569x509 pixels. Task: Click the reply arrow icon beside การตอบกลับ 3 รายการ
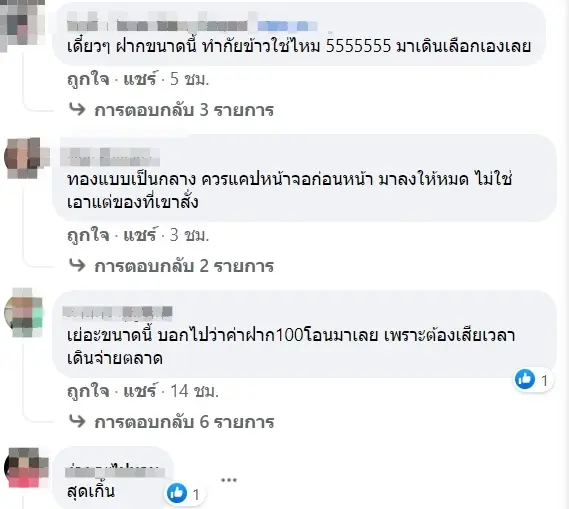(77, 109)
